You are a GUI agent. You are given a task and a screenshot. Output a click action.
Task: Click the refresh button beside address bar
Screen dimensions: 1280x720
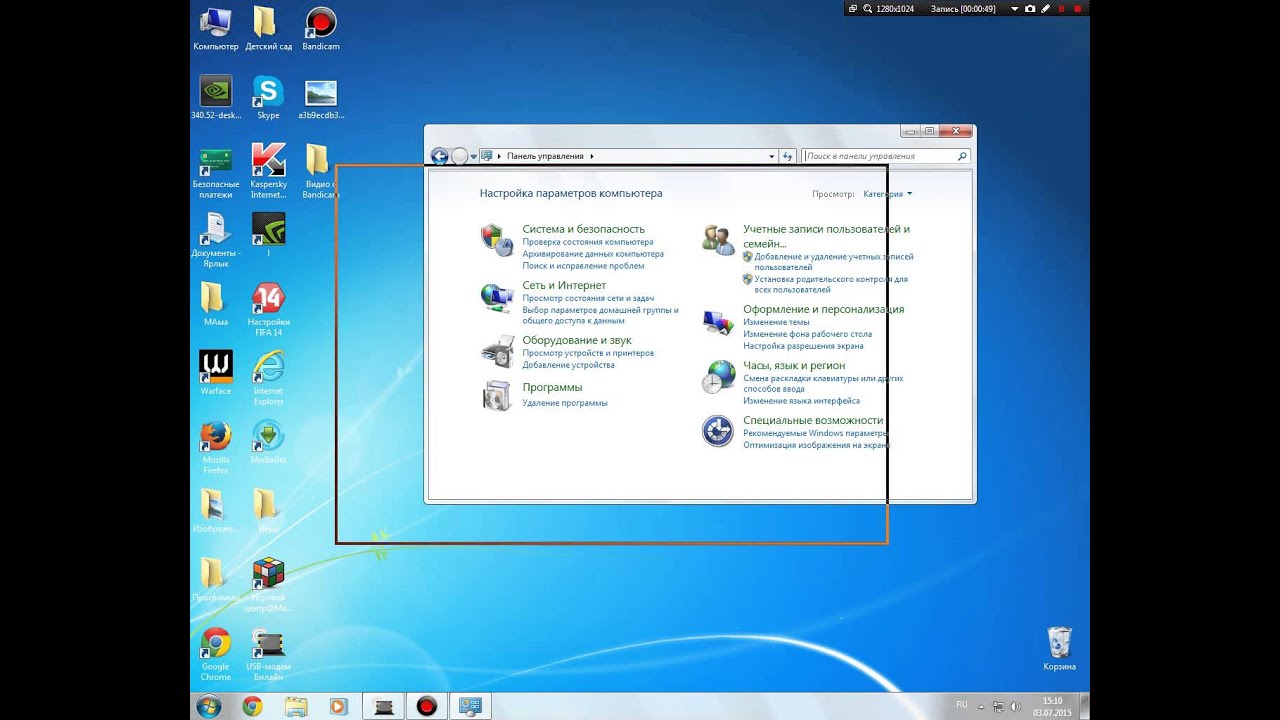pos(788,156)
